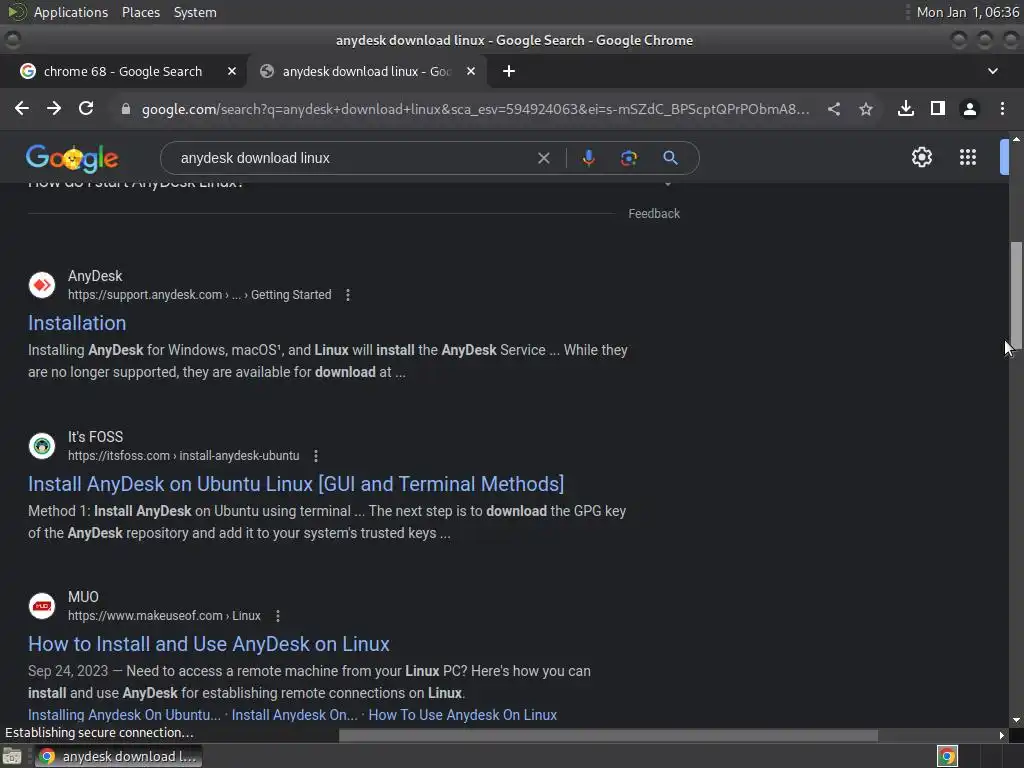This screenshot has height=768, width=1024.
Task: Open the System menu
Action: [x=195, y=12]
